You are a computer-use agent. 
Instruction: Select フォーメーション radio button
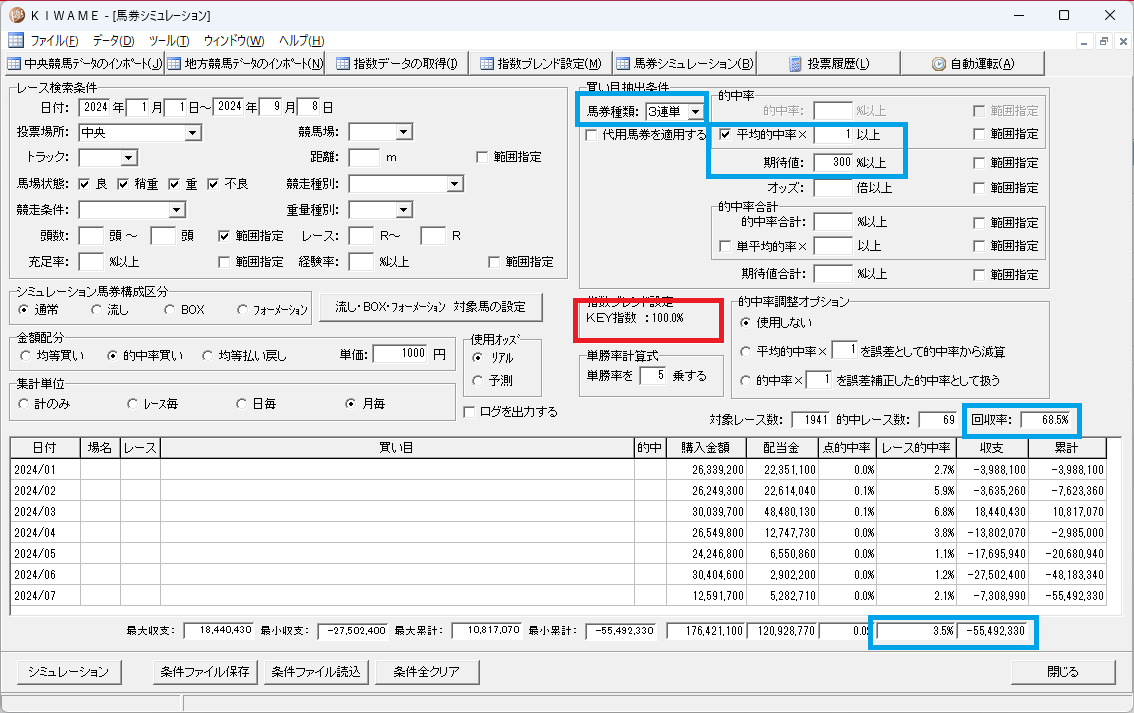coord(242,309)
